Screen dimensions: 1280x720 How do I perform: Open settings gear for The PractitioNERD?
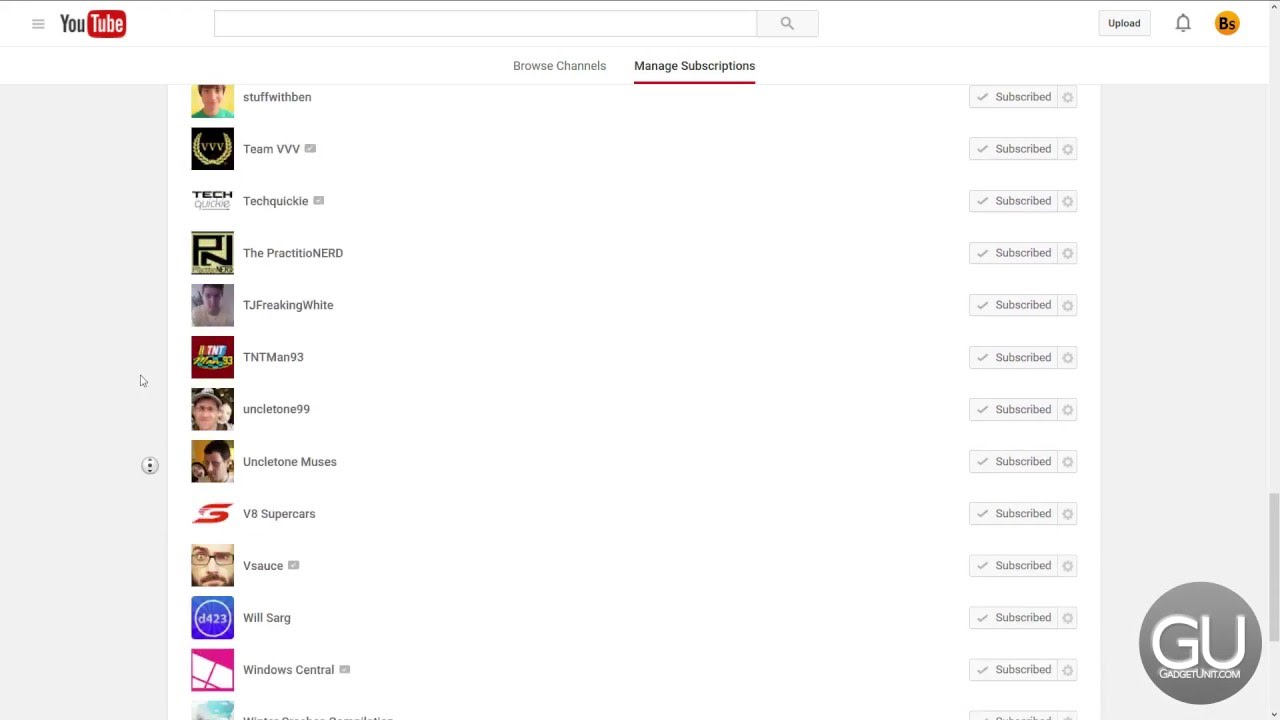(x=1067, y=253)
